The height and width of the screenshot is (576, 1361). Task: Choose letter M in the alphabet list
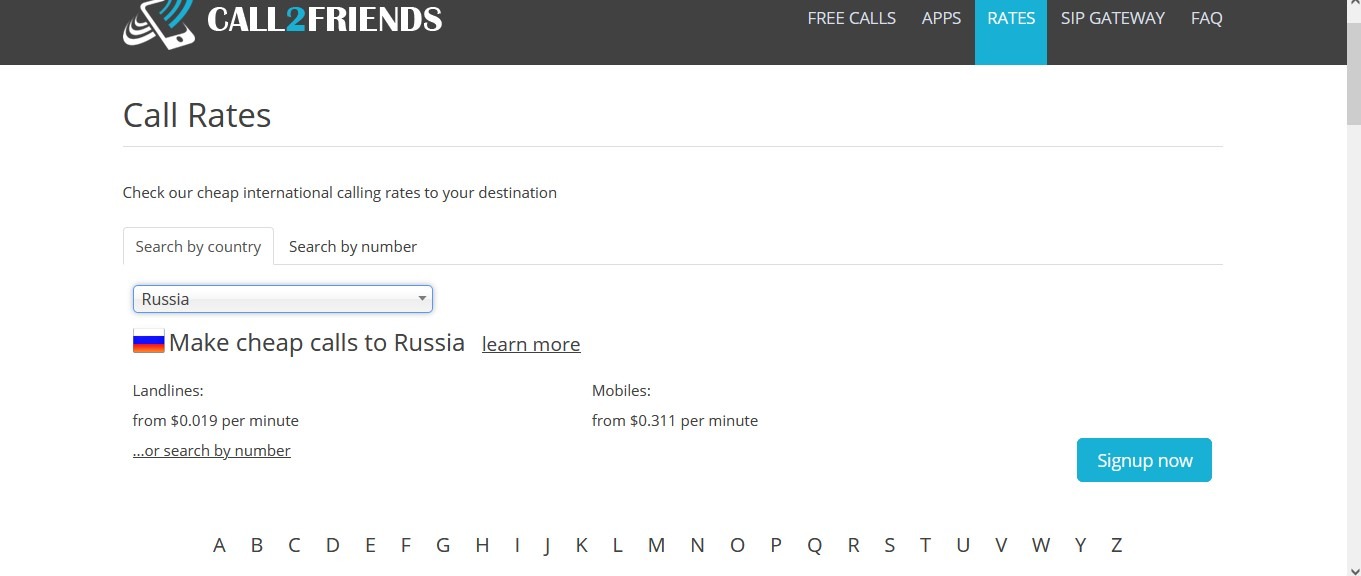pyautogui.click(x=656, y=545)
